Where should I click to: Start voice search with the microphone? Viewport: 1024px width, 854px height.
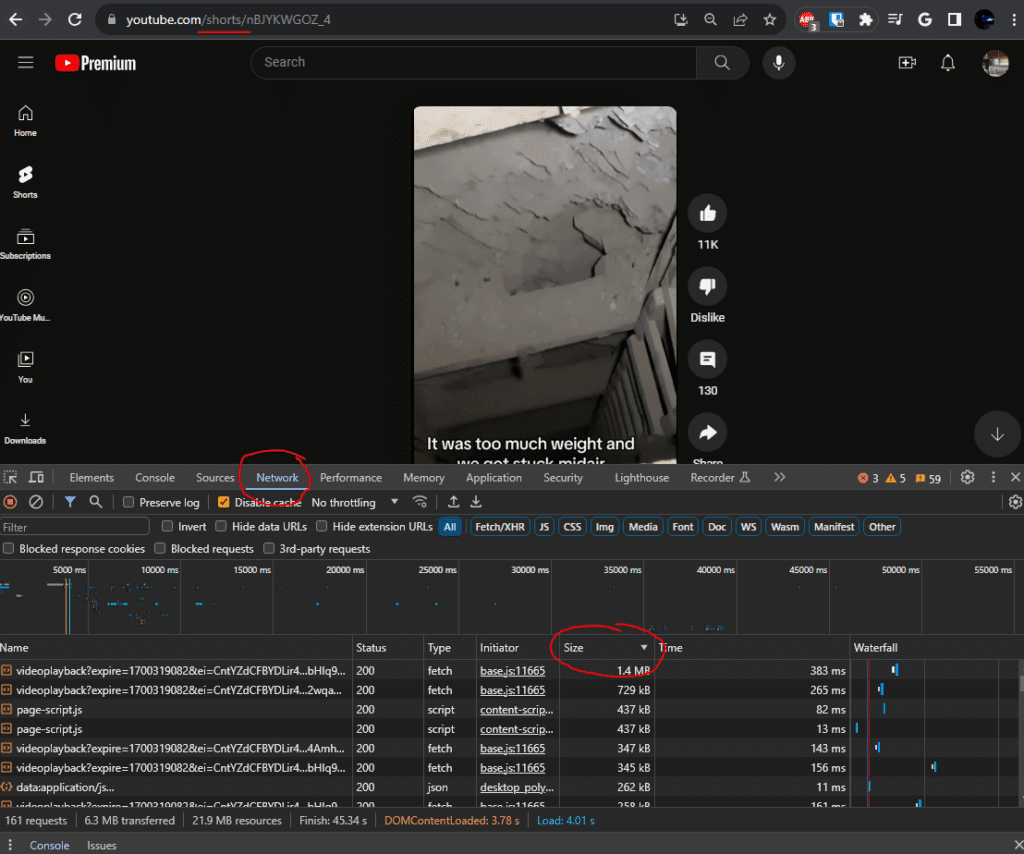point(778,63)
